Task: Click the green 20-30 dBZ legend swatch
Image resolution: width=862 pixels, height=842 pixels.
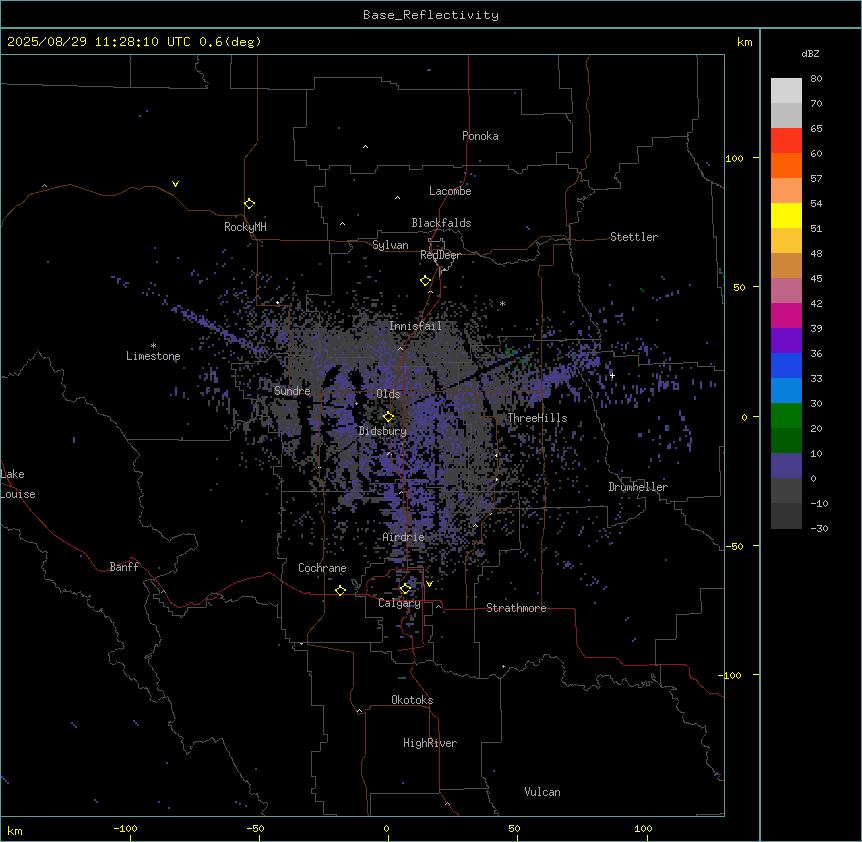Action: tap(786, 416)
